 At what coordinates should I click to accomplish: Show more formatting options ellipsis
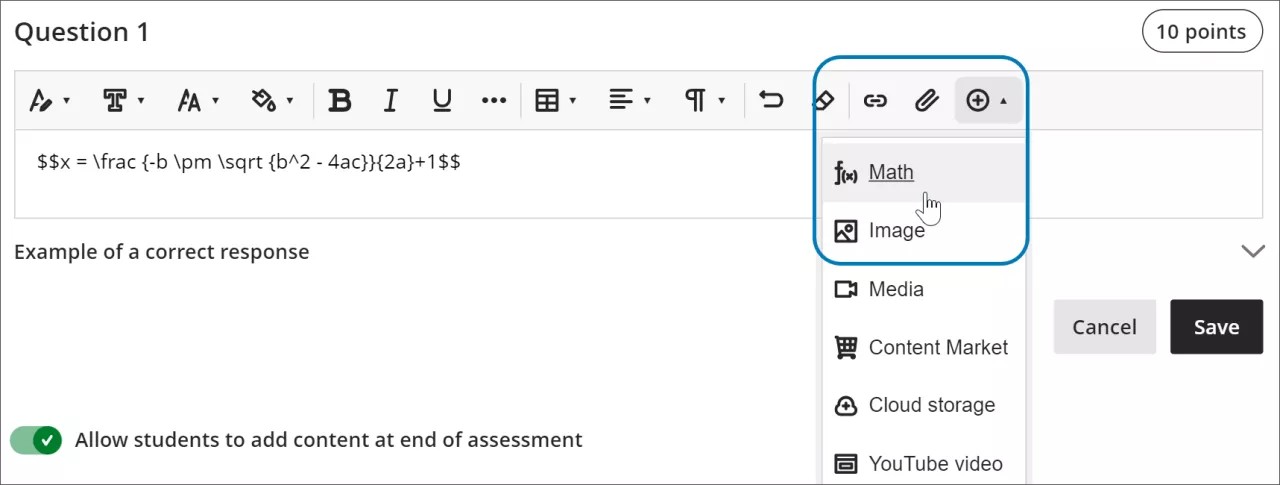click(x=494, y=100)
